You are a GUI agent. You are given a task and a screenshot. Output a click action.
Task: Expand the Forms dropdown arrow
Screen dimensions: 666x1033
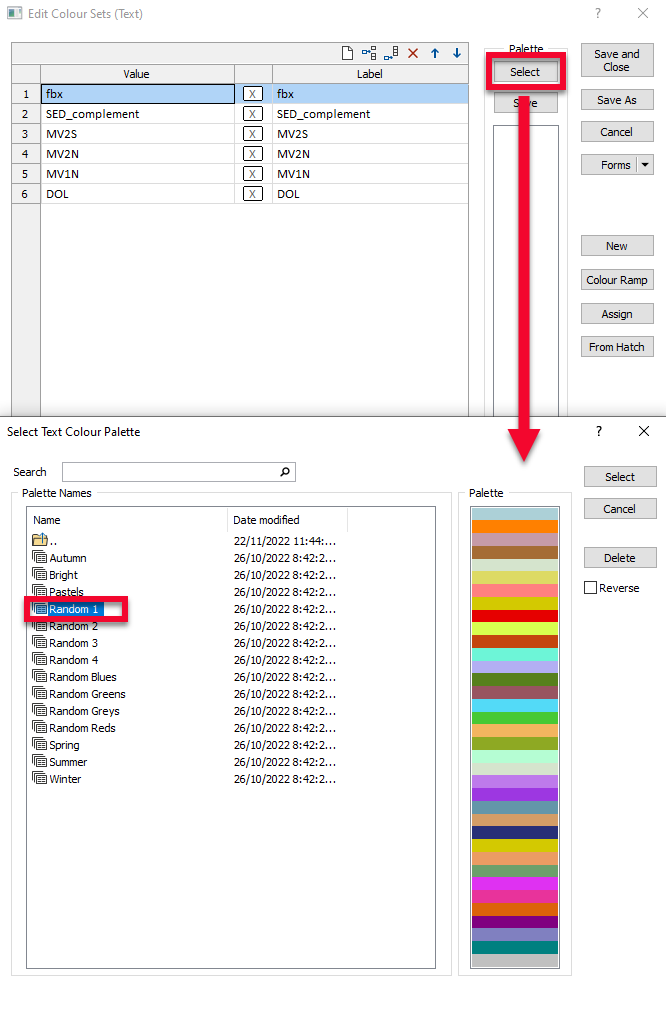pos(645,165)
